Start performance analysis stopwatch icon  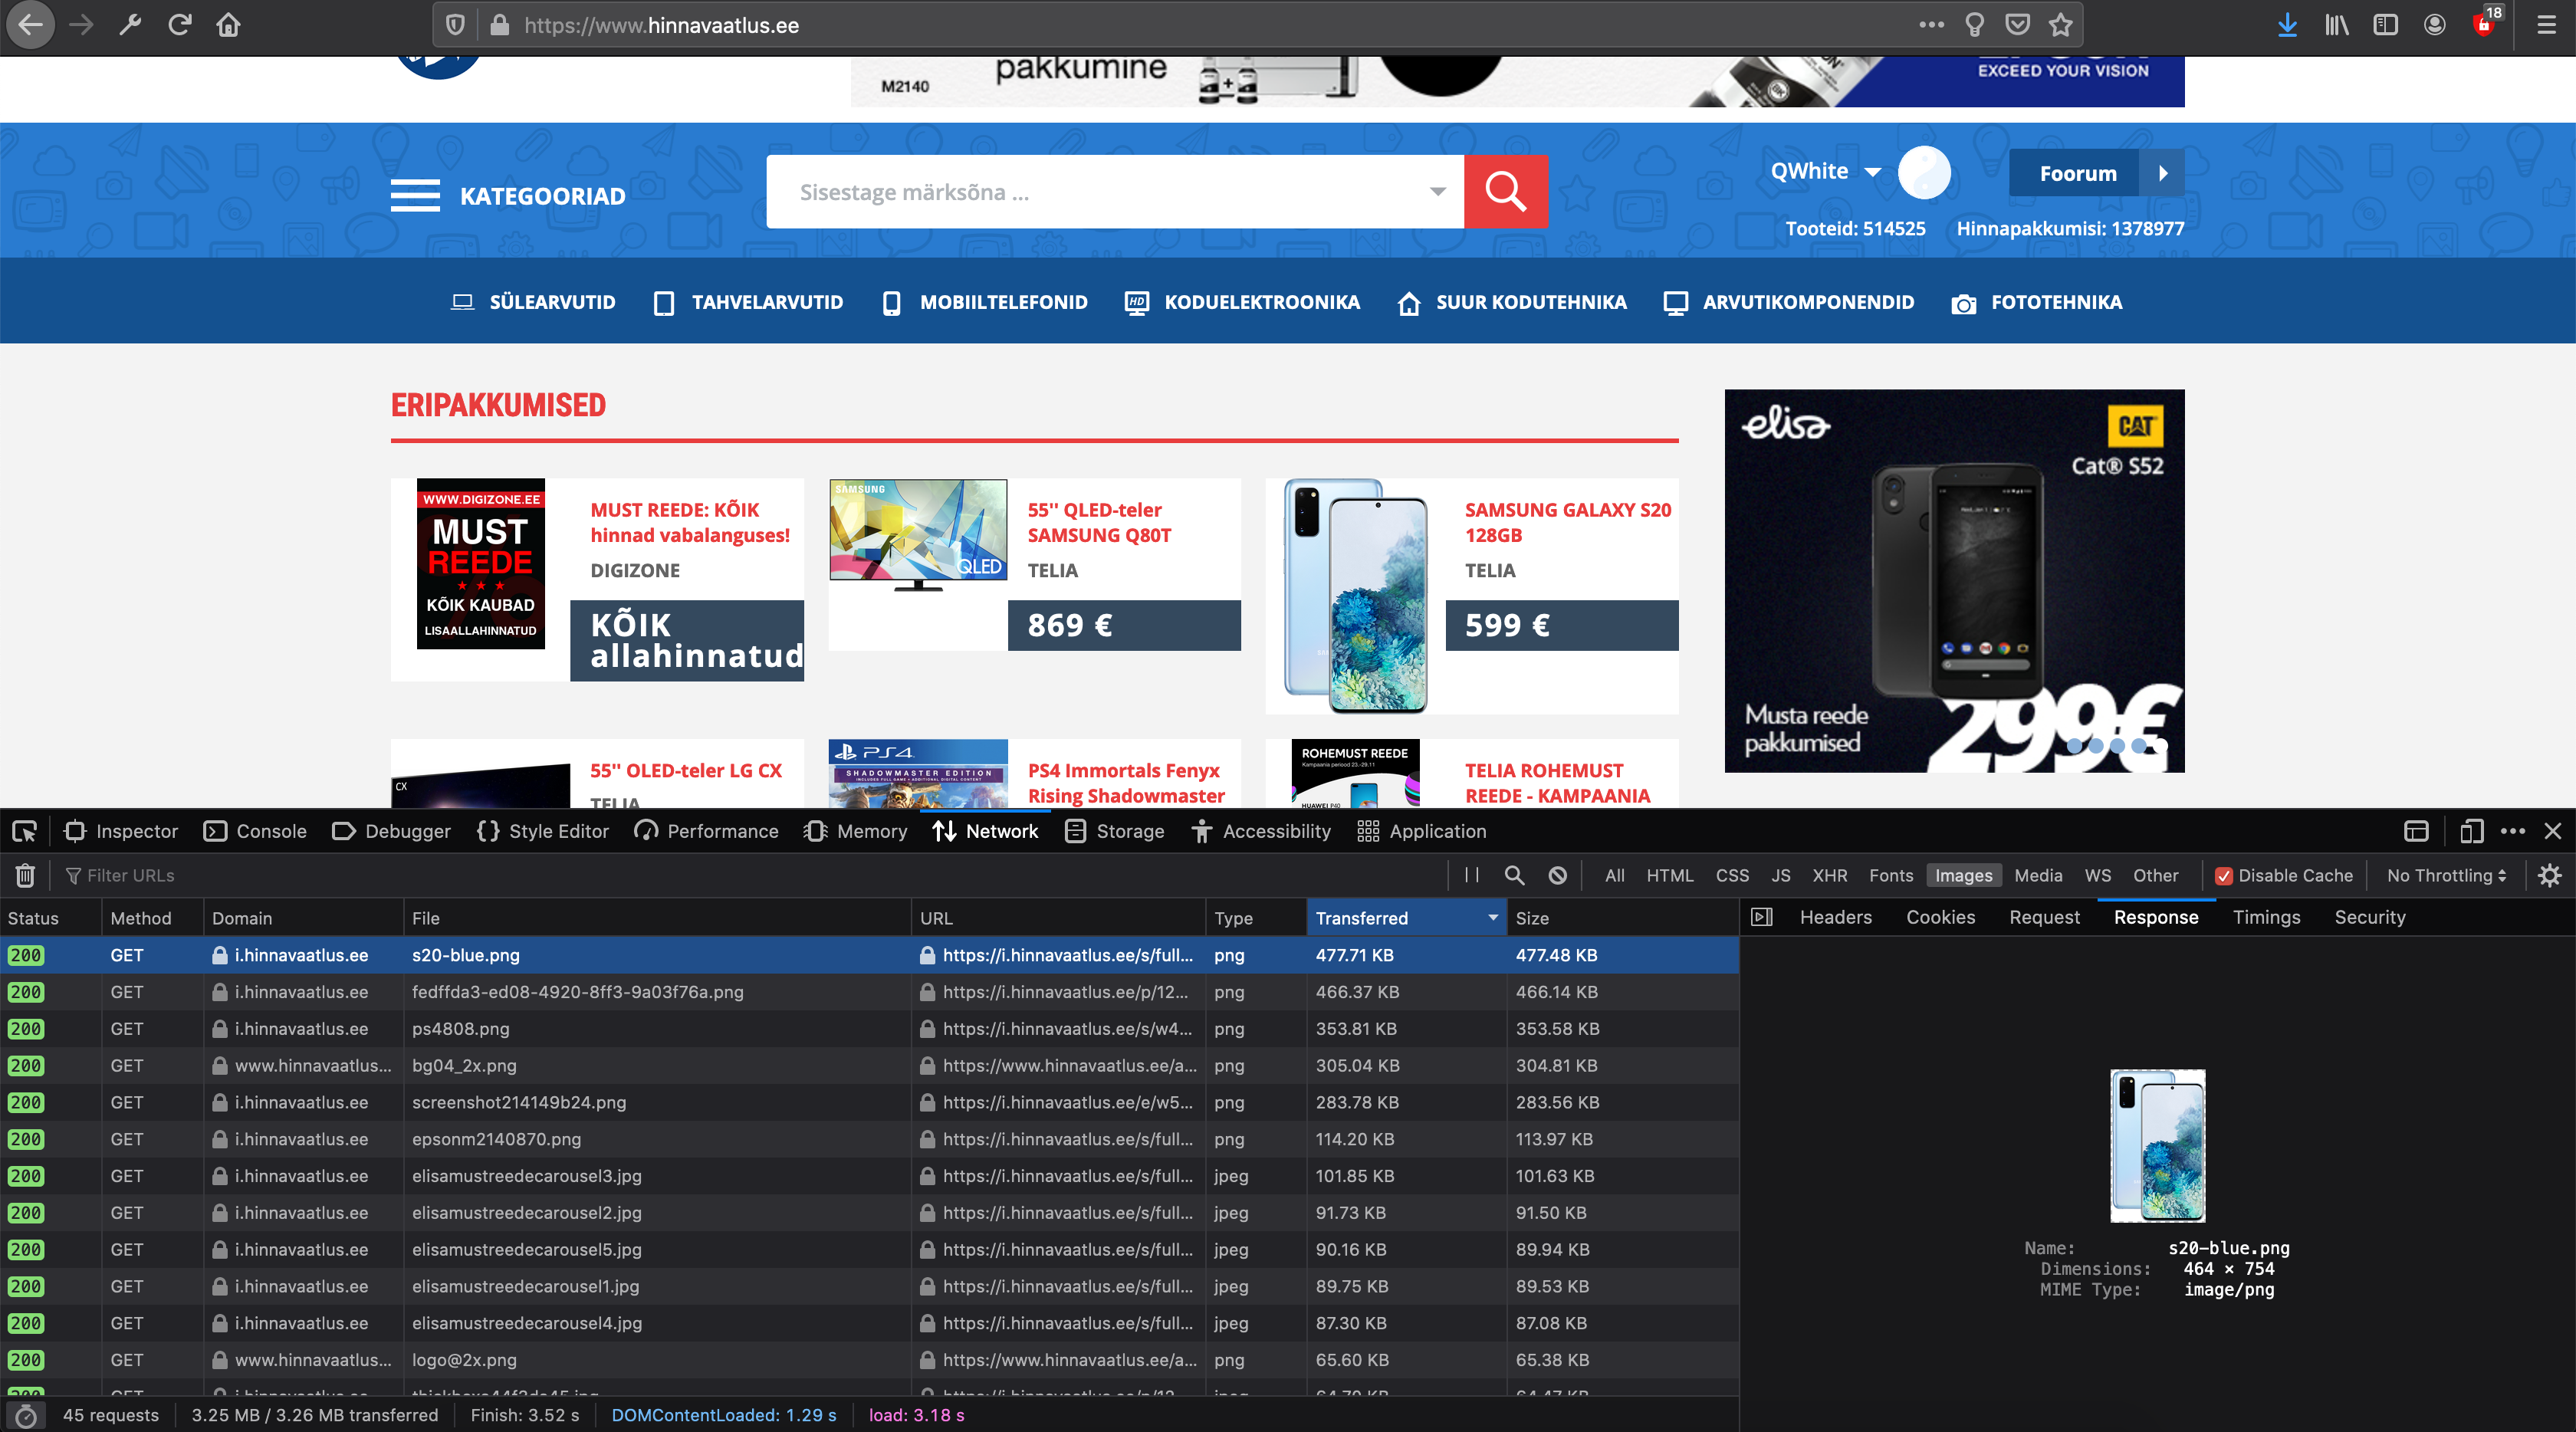click(25, 1415)
